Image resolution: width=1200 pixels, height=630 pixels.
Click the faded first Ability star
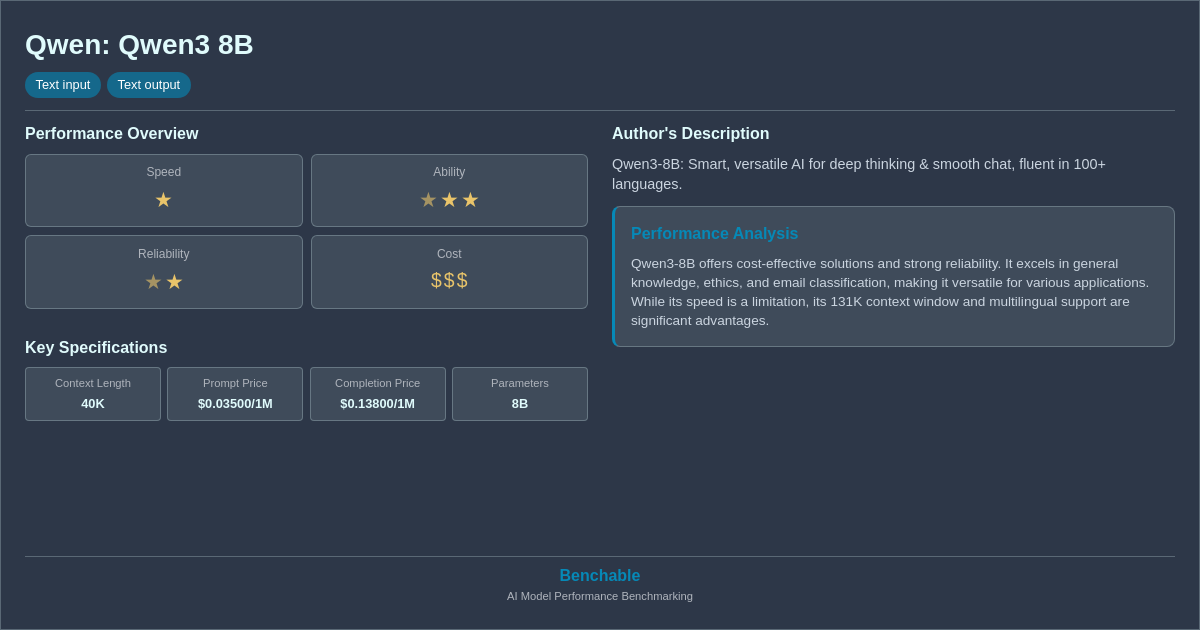pos(428,200)
